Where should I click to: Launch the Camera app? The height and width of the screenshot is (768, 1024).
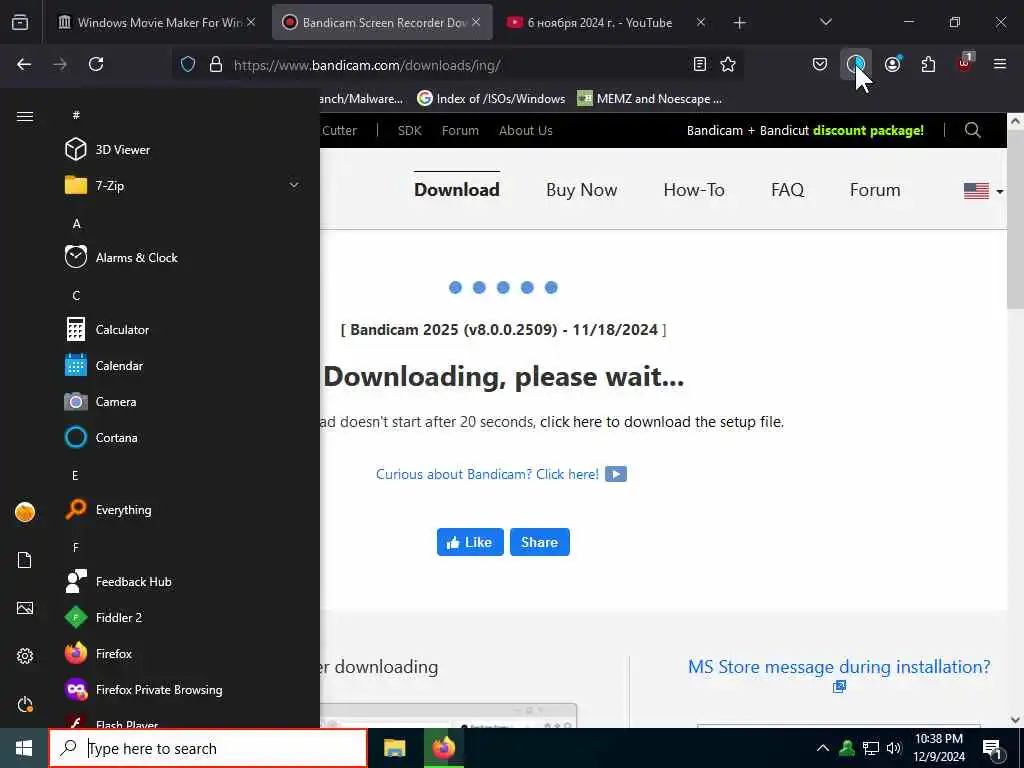[x=101, y=402]
